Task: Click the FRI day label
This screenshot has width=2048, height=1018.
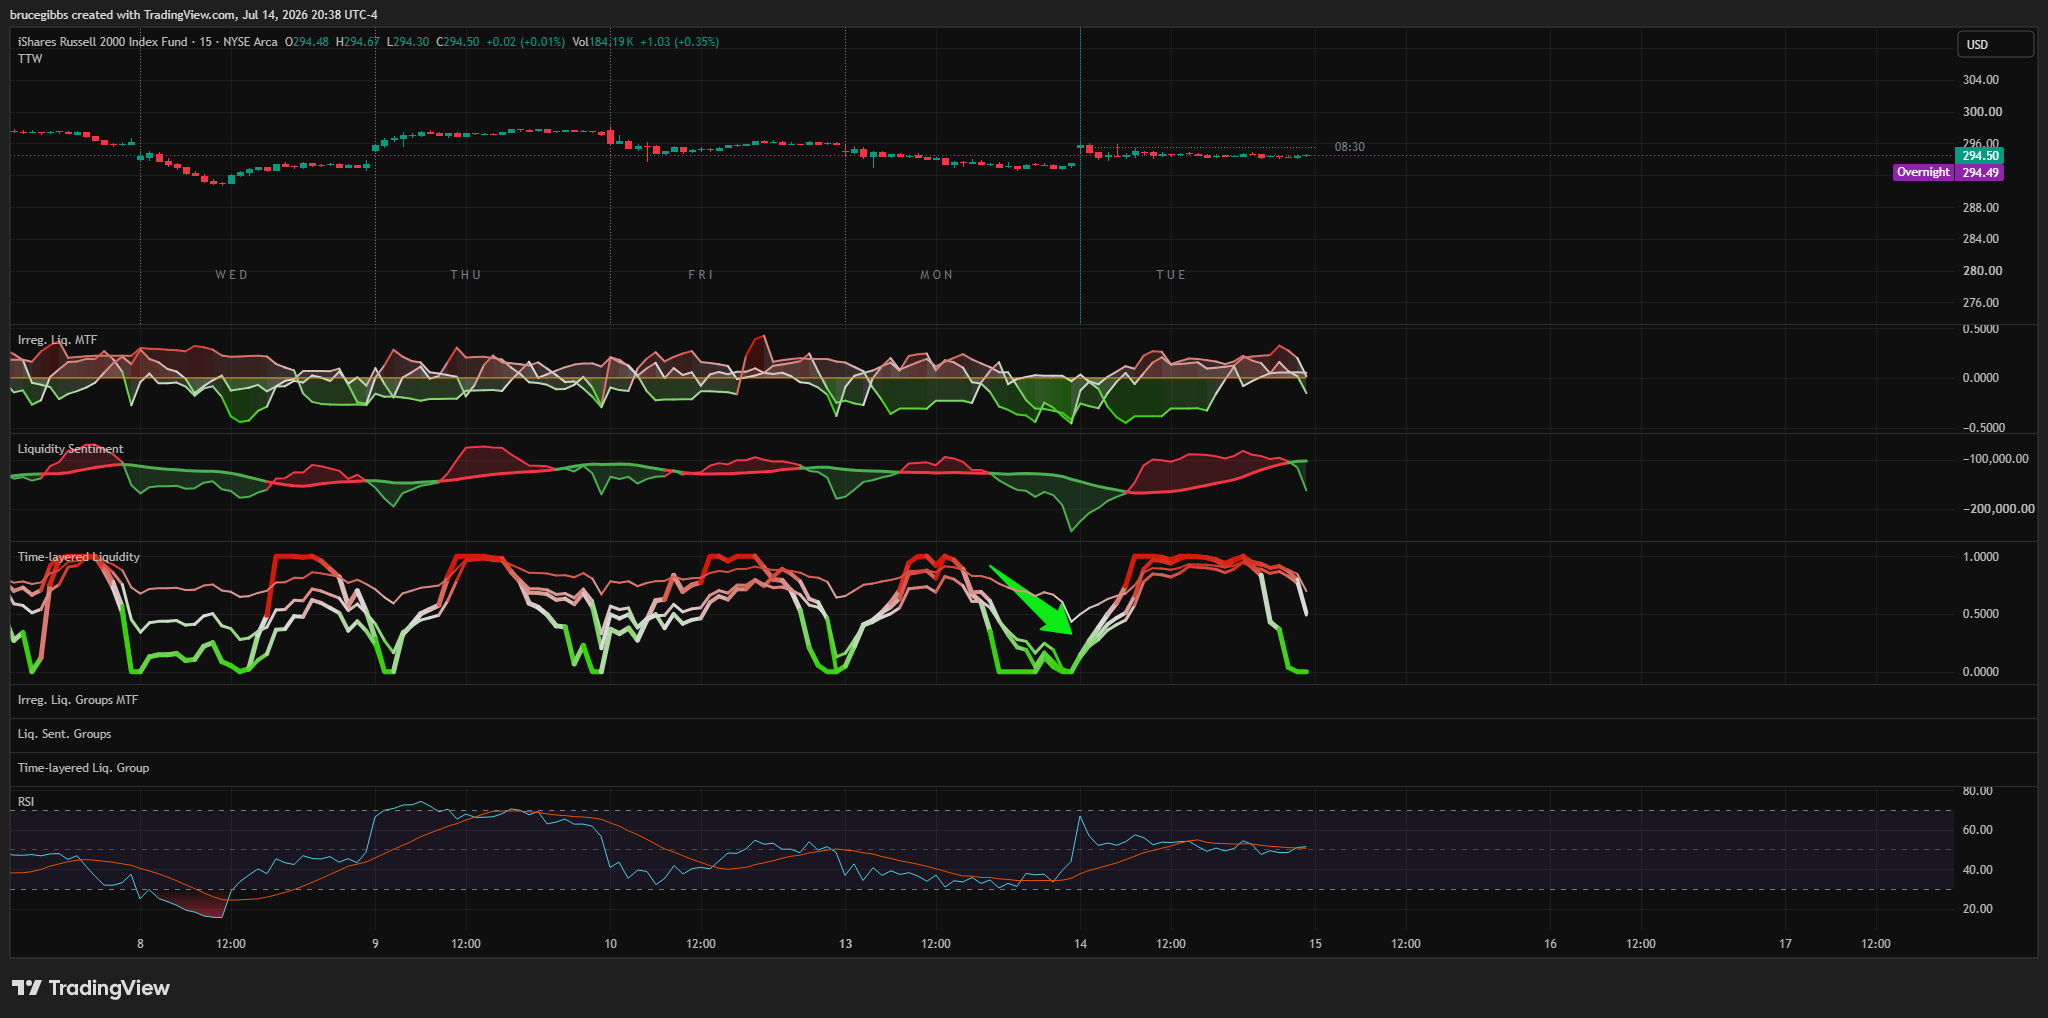Action: [x=701, y=275]
